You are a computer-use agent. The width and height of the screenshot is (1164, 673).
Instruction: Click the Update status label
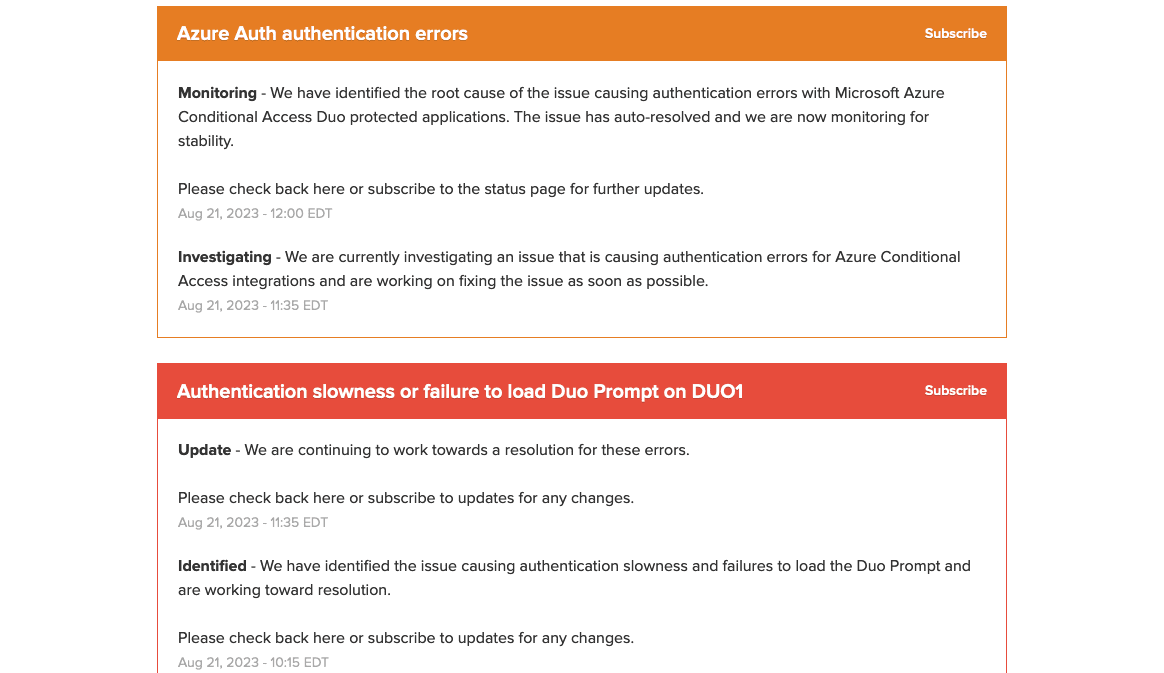click(x=204, y=450)
